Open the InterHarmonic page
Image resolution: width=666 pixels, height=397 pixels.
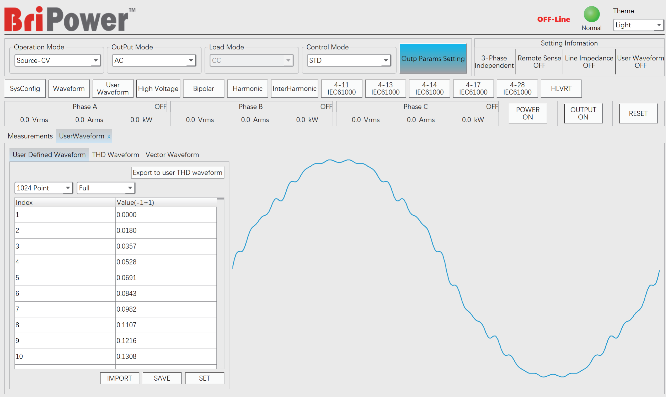tap(294, 88)
